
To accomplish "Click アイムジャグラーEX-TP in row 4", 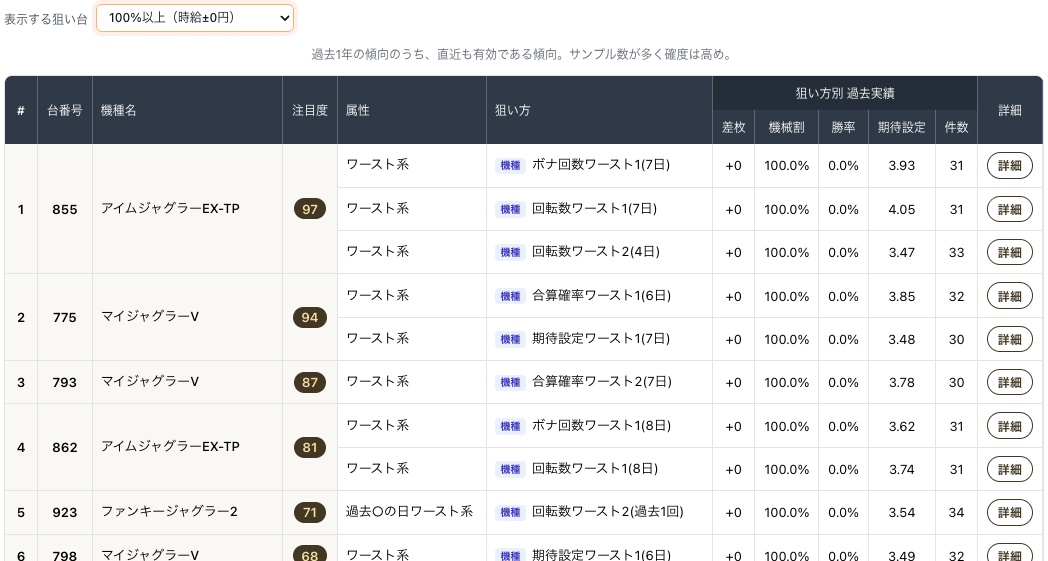I will click(x=170, y=446).
